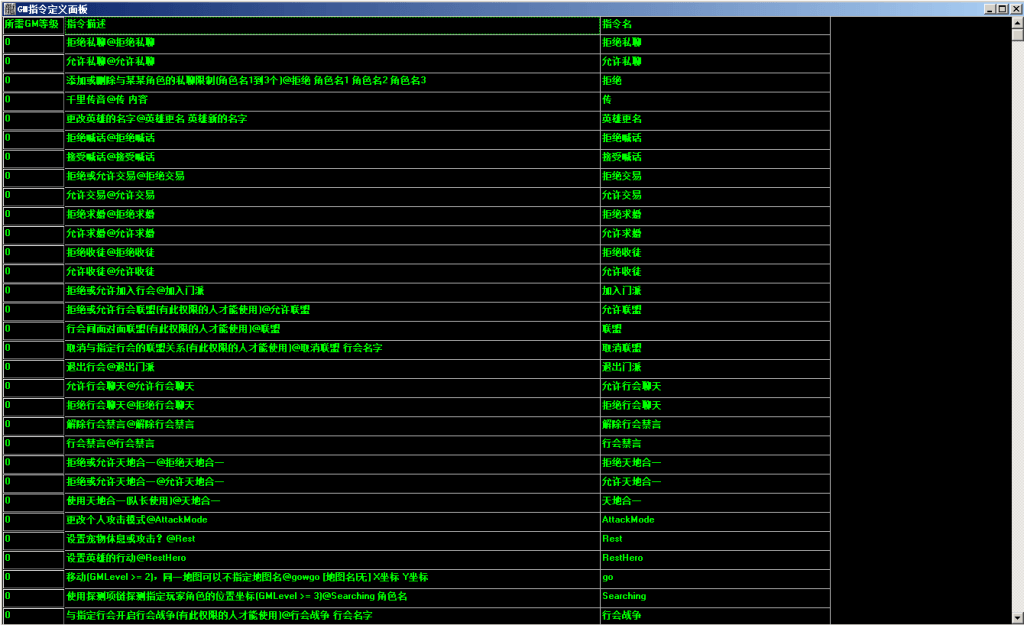Click the GM level cell for 英雄更名 row
1024x625 pixels.
pos(33,119)
